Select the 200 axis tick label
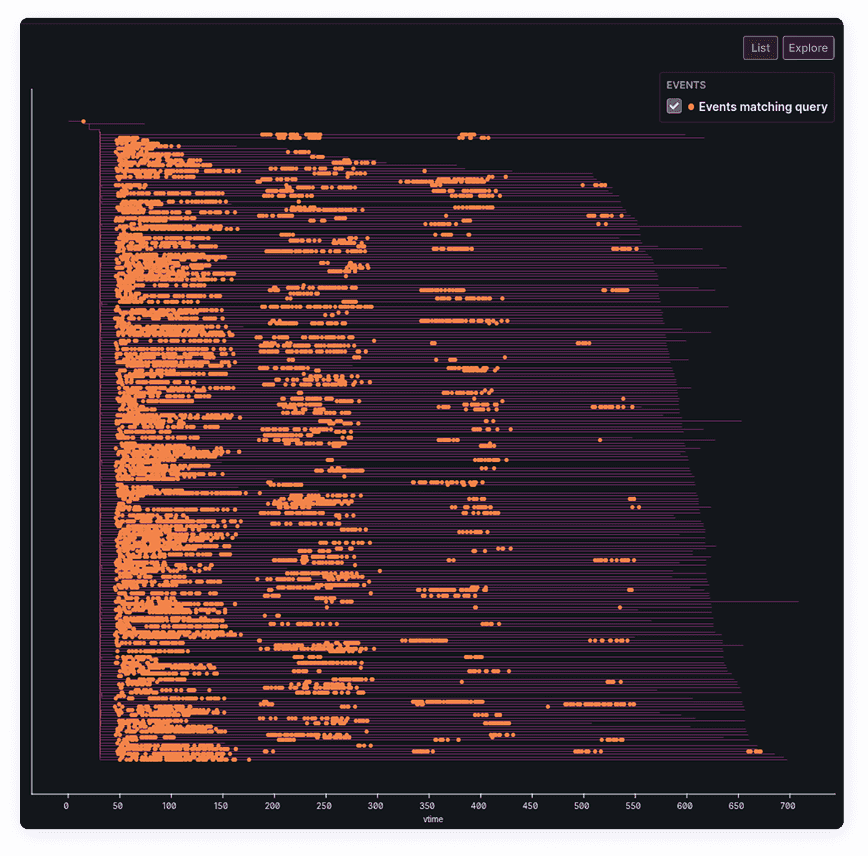Viewport: 868px width, 856px height. tap(273, 805)
